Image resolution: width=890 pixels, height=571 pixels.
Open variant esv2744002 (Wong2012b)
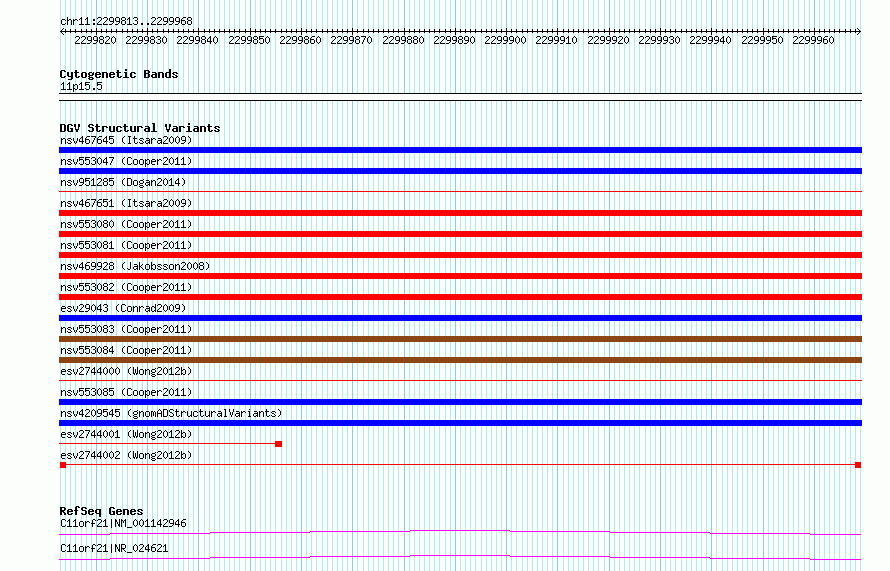tap(126, 455)
